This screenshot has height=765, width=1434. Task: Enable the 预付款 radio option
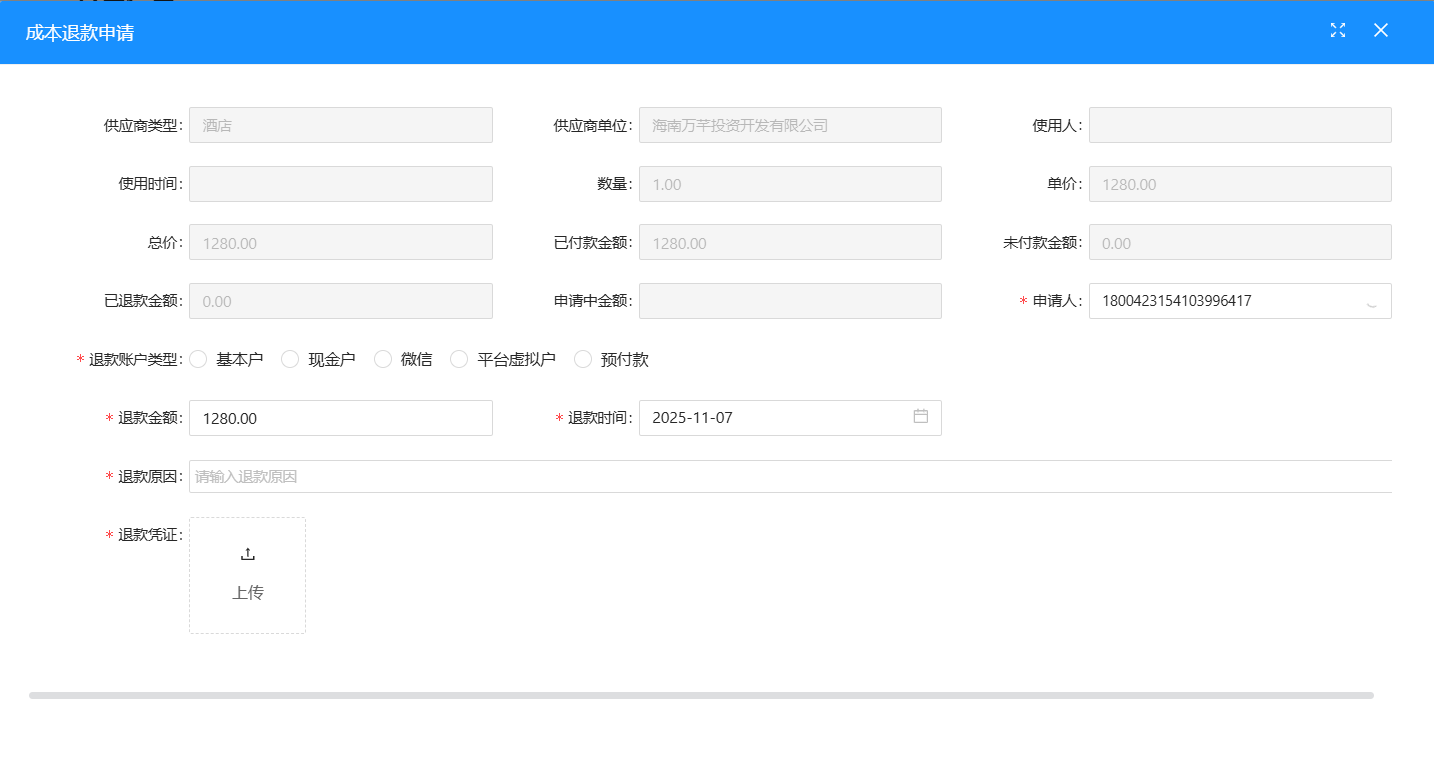[583, 359]
